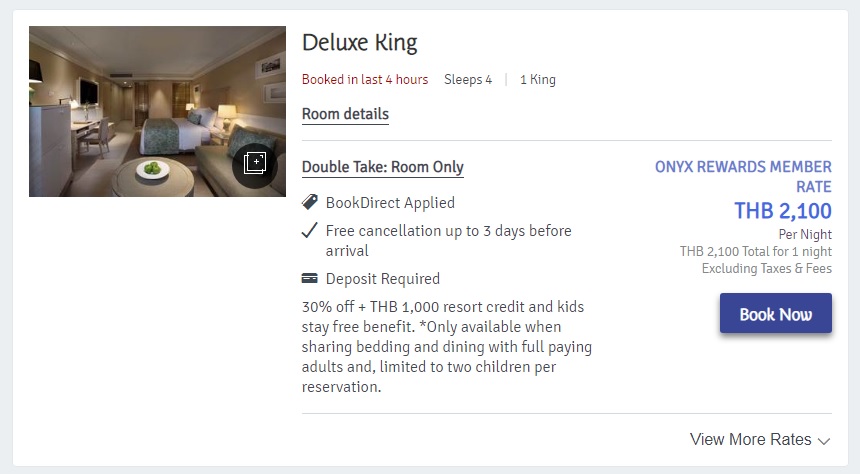This screenshot has width=860, height=474.
Task: Open the Room details link
Action: click(x=345, y=114)
